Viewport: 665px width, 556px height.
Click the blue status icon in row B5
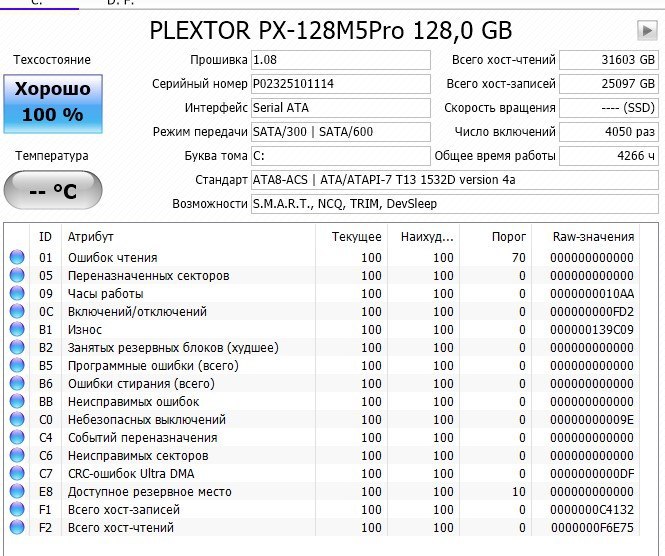tap(17, 365)
